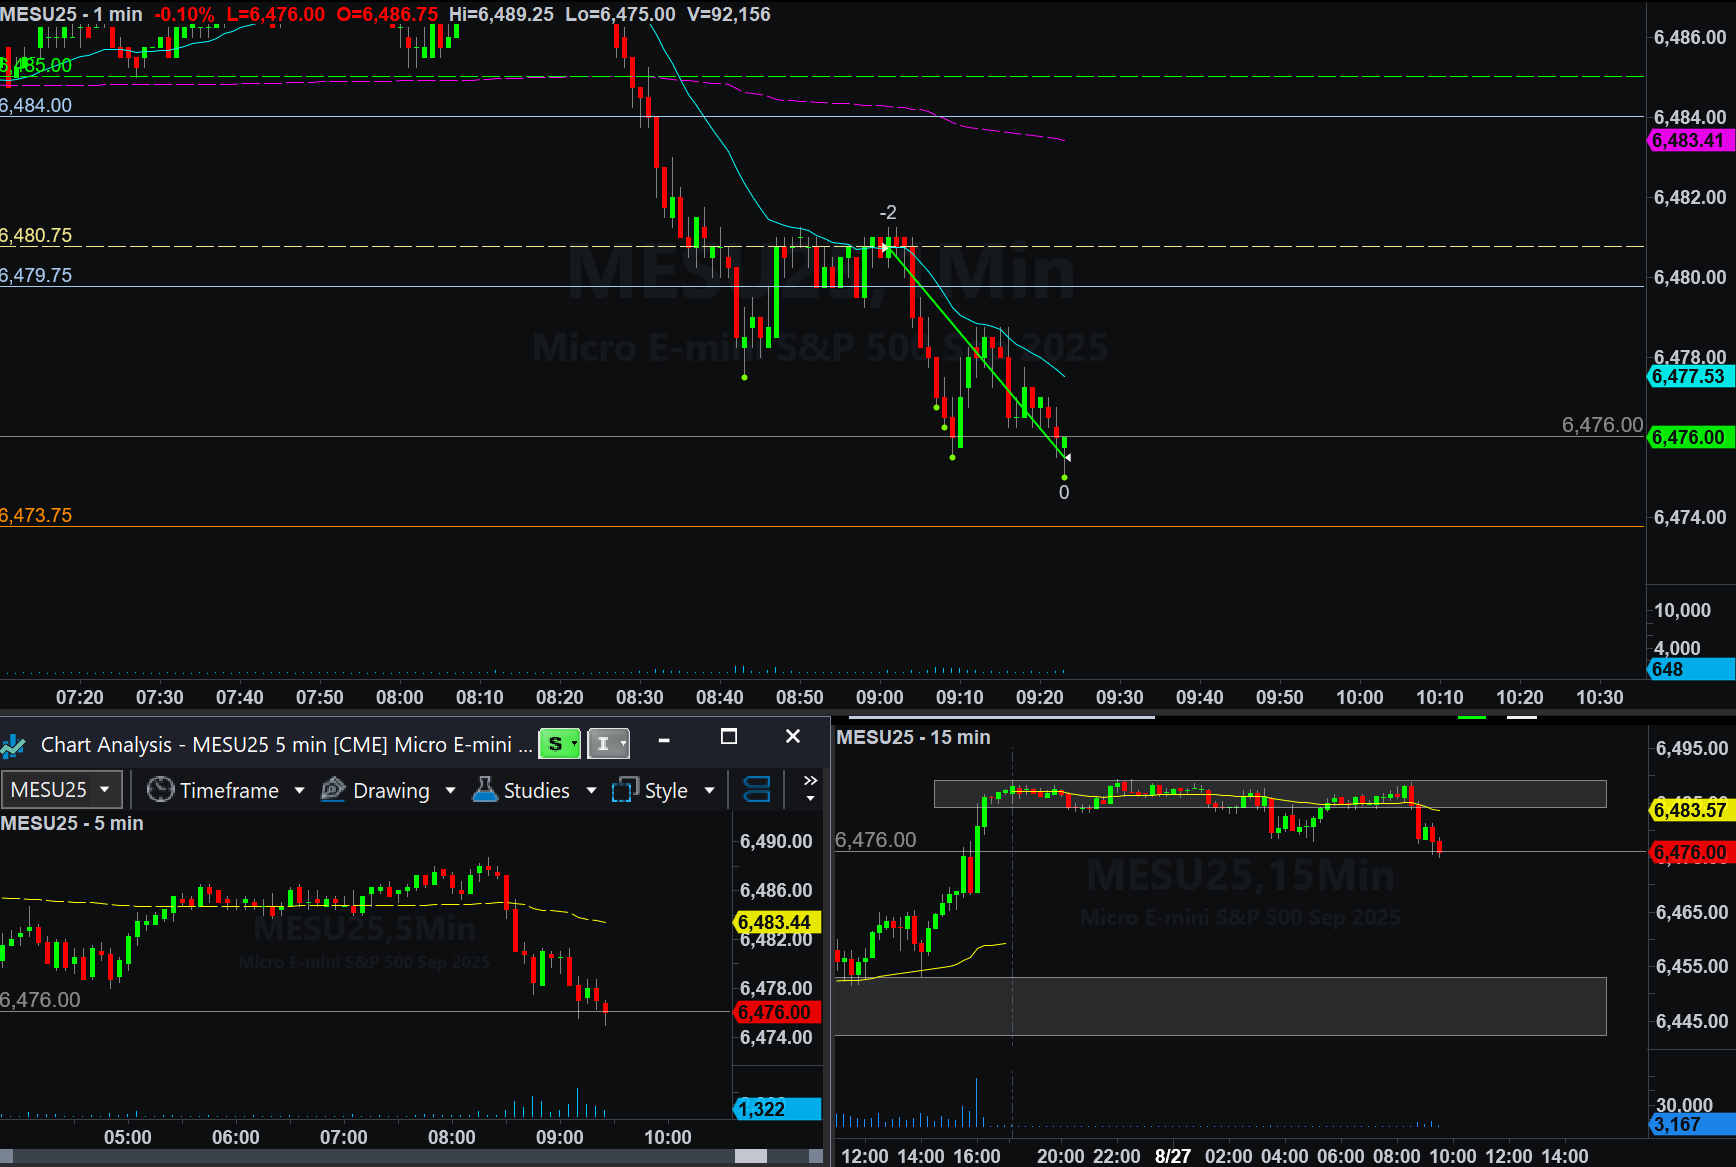Click the Style squares icon

pos(625,790)
